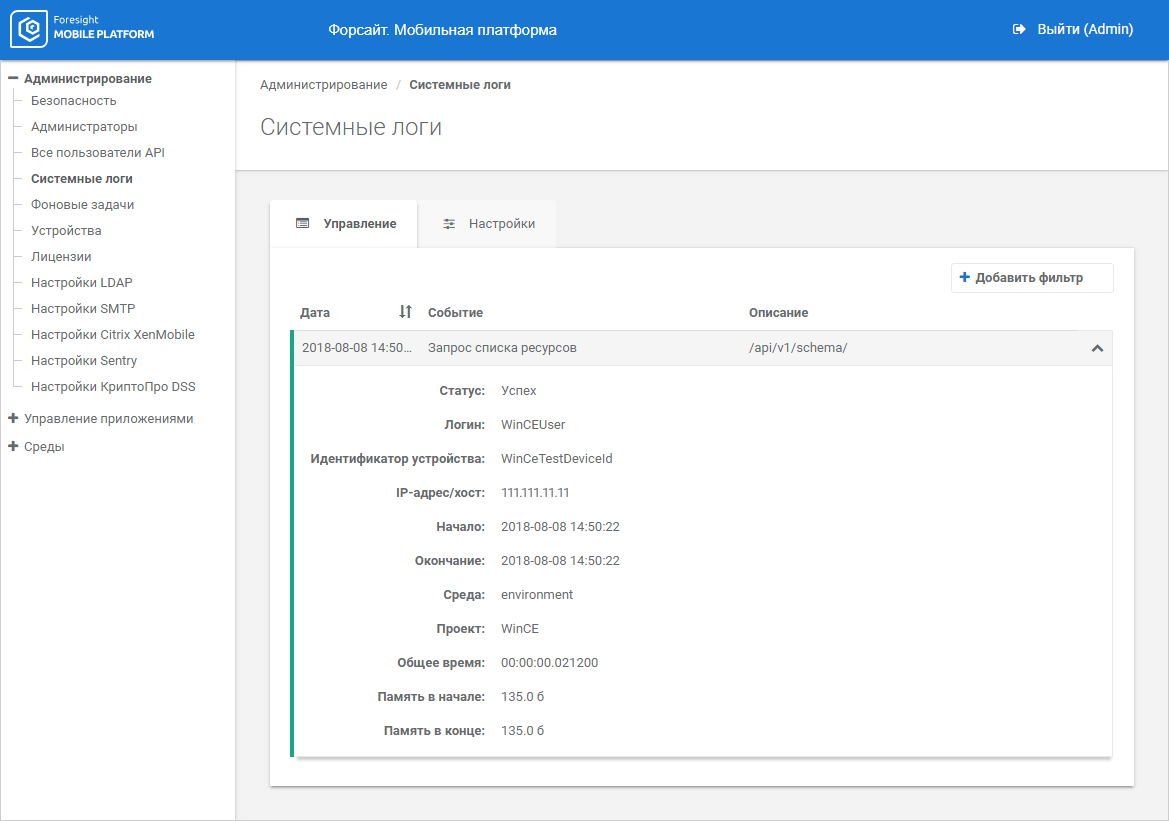This screenshot has height=821, width=1169.
Task: Collapse the Администрирование tree section
Action: click(x=13, y=78)
